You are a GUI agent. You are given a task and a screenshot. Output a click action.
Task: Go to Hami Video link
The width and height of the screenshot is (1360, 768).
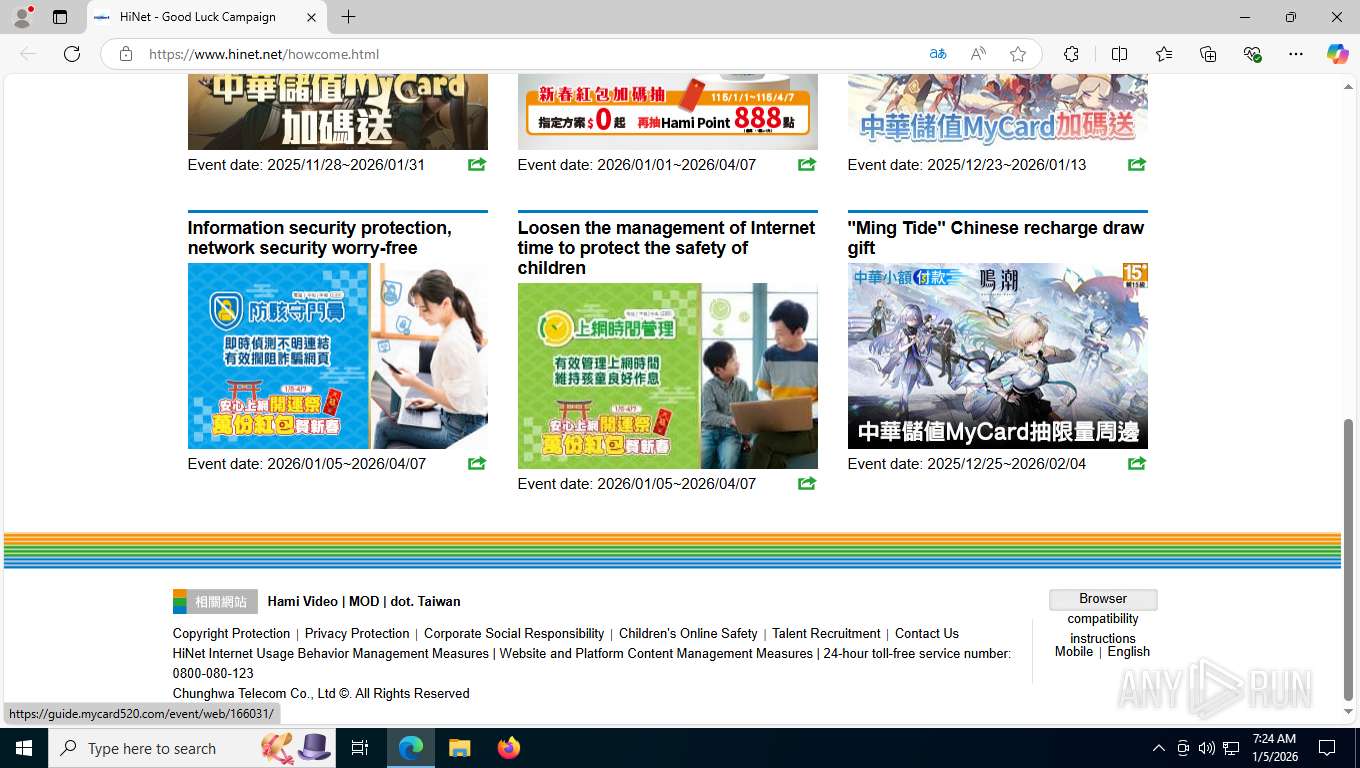click(303, 601)
